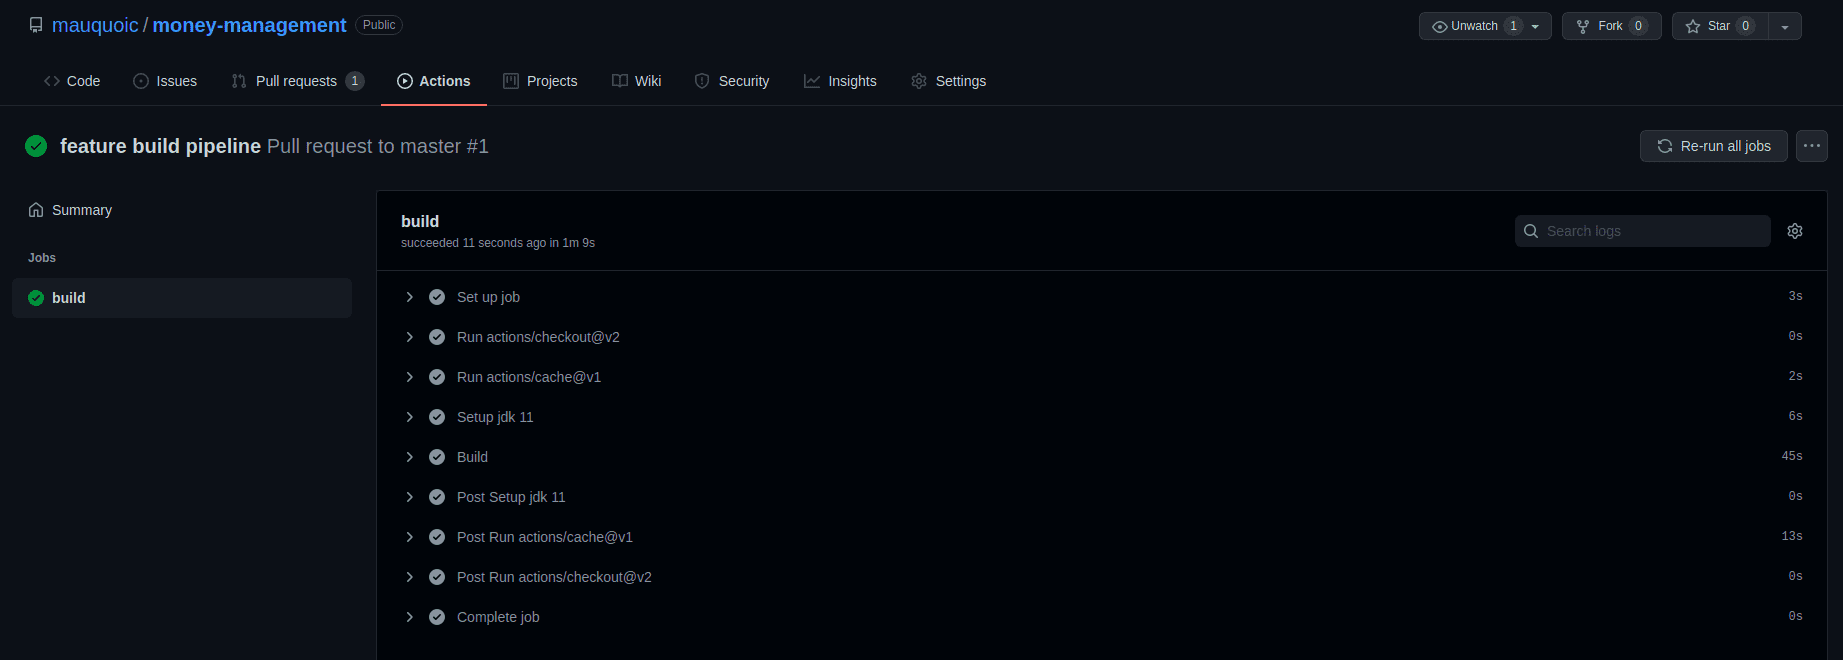Click the success check icon for Post Setup jdk 11
Screen dimensions: 1843x660
437,497
